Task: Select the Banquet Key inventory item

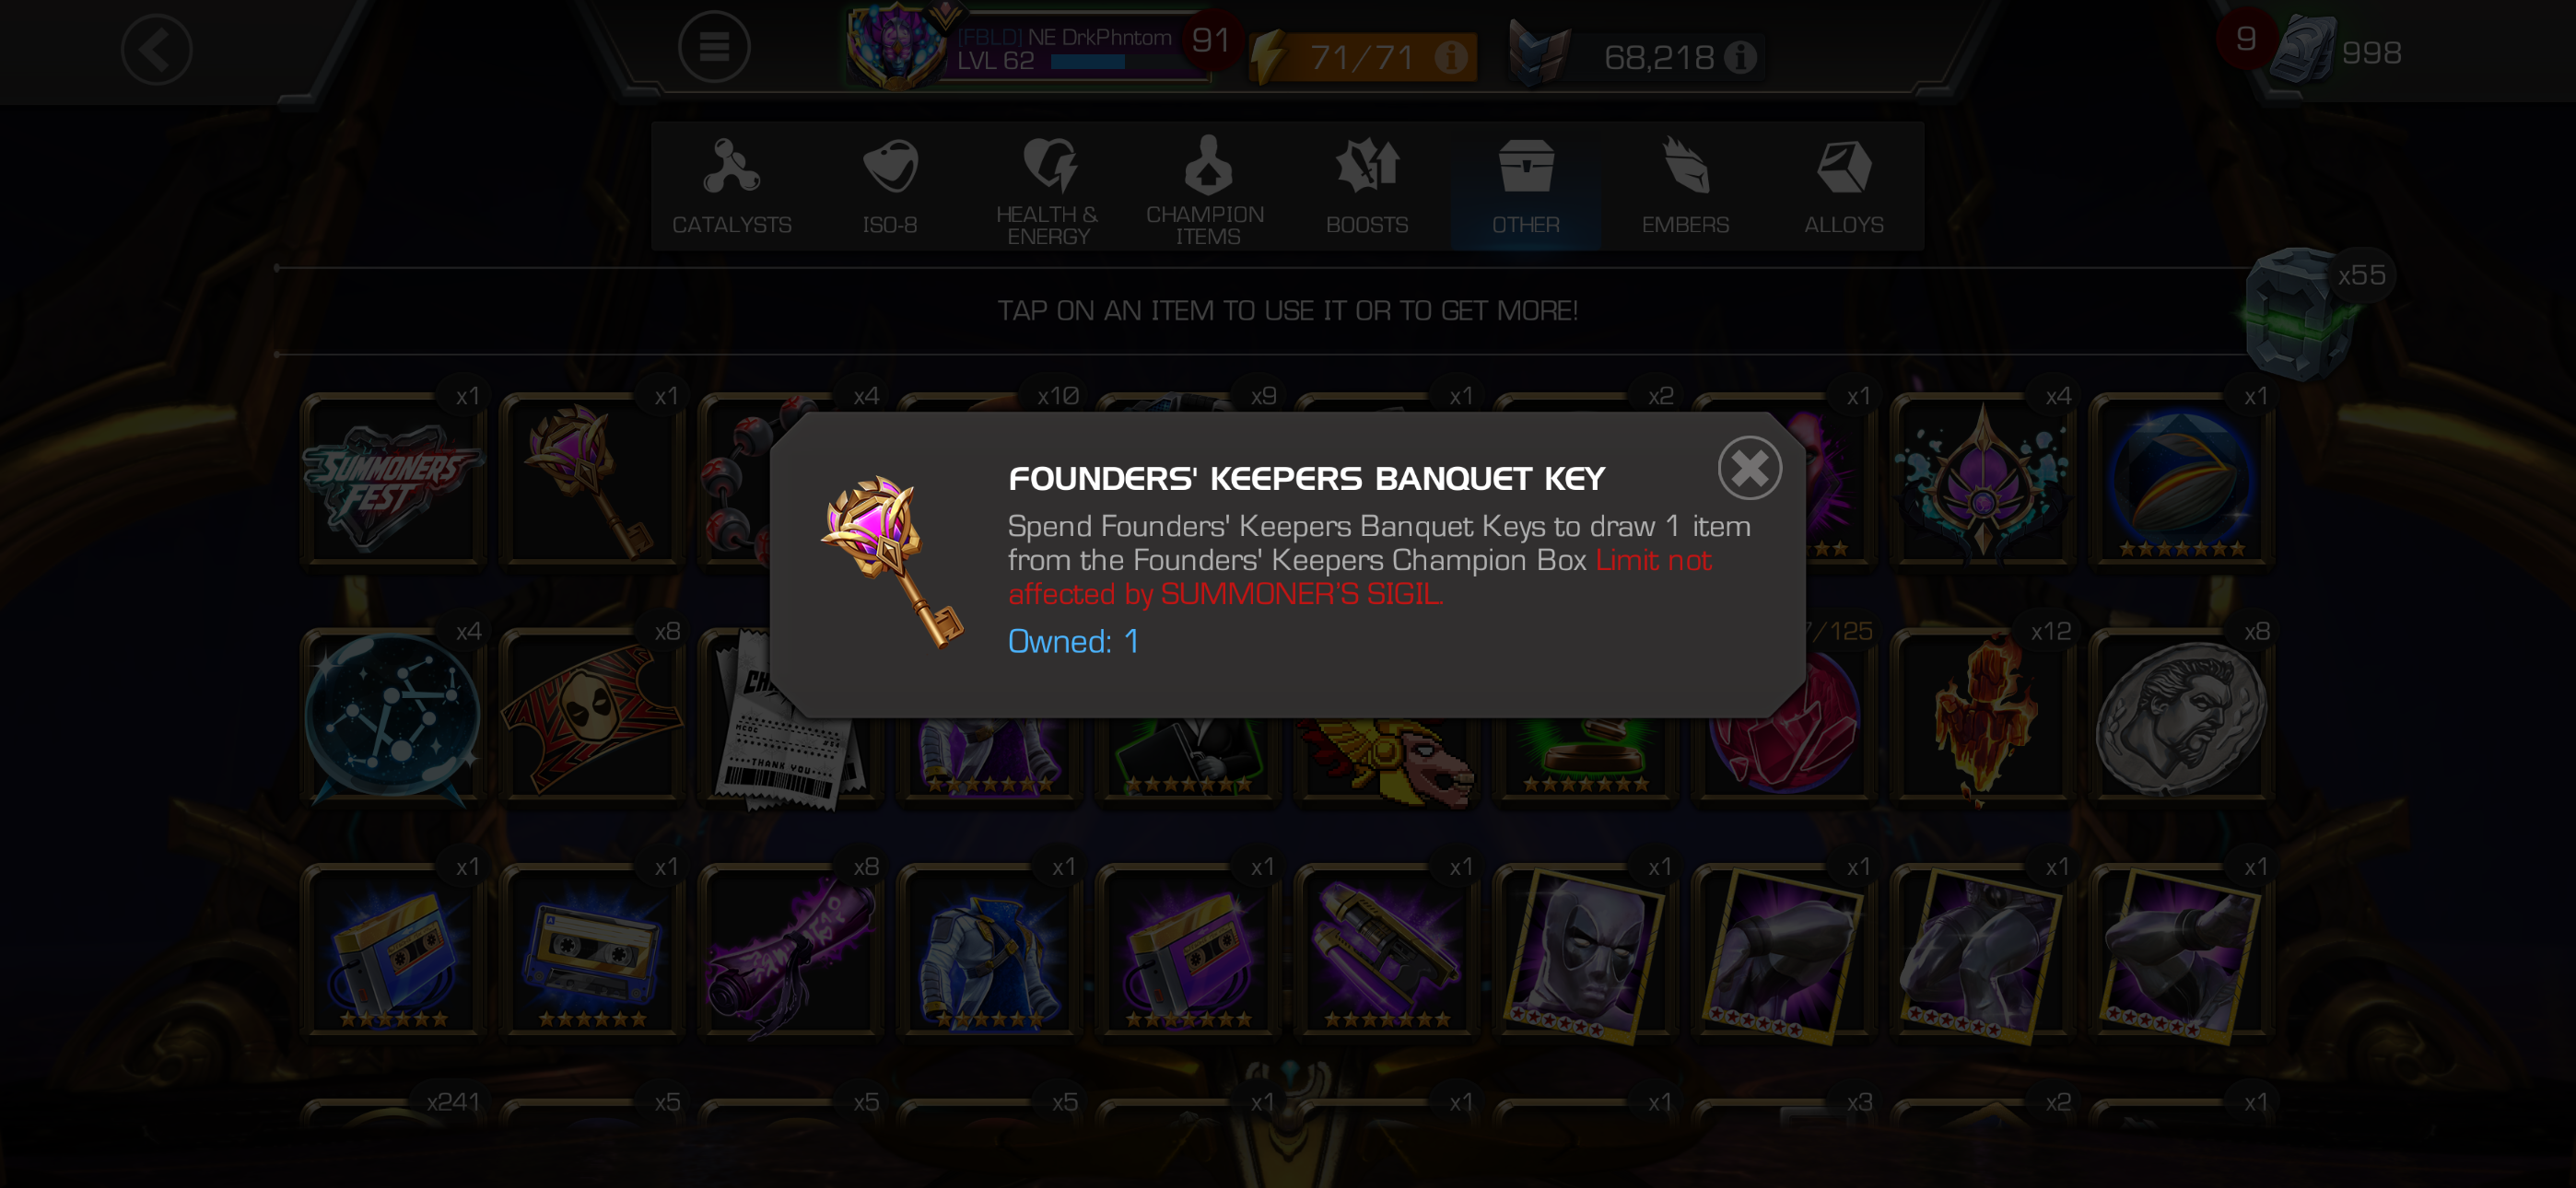Action: coord(591,480)
